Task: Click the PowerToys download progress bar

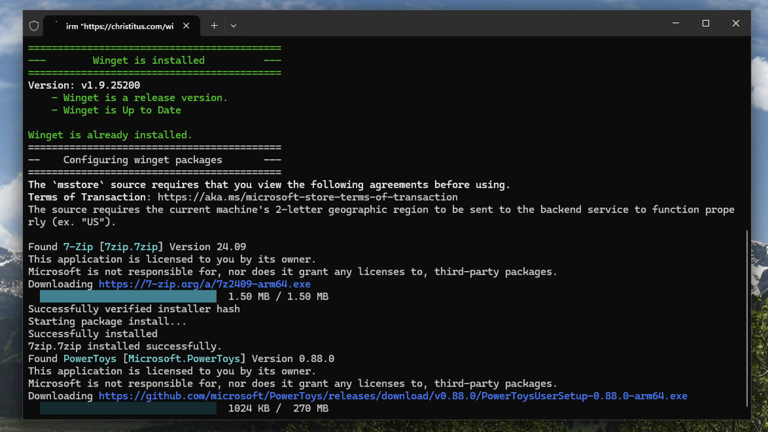Action: point(128,409)
